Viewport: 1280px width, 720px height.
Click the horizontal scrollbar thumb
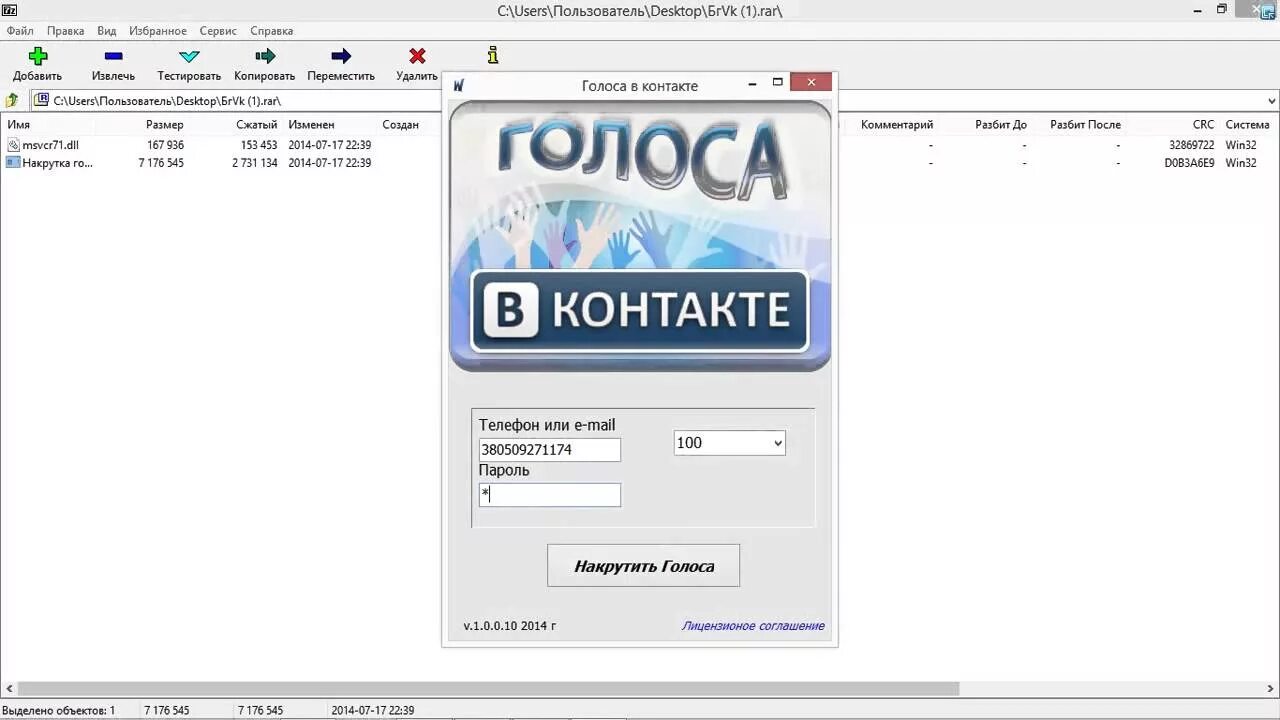pyautogui.click(x=488, y=689)
